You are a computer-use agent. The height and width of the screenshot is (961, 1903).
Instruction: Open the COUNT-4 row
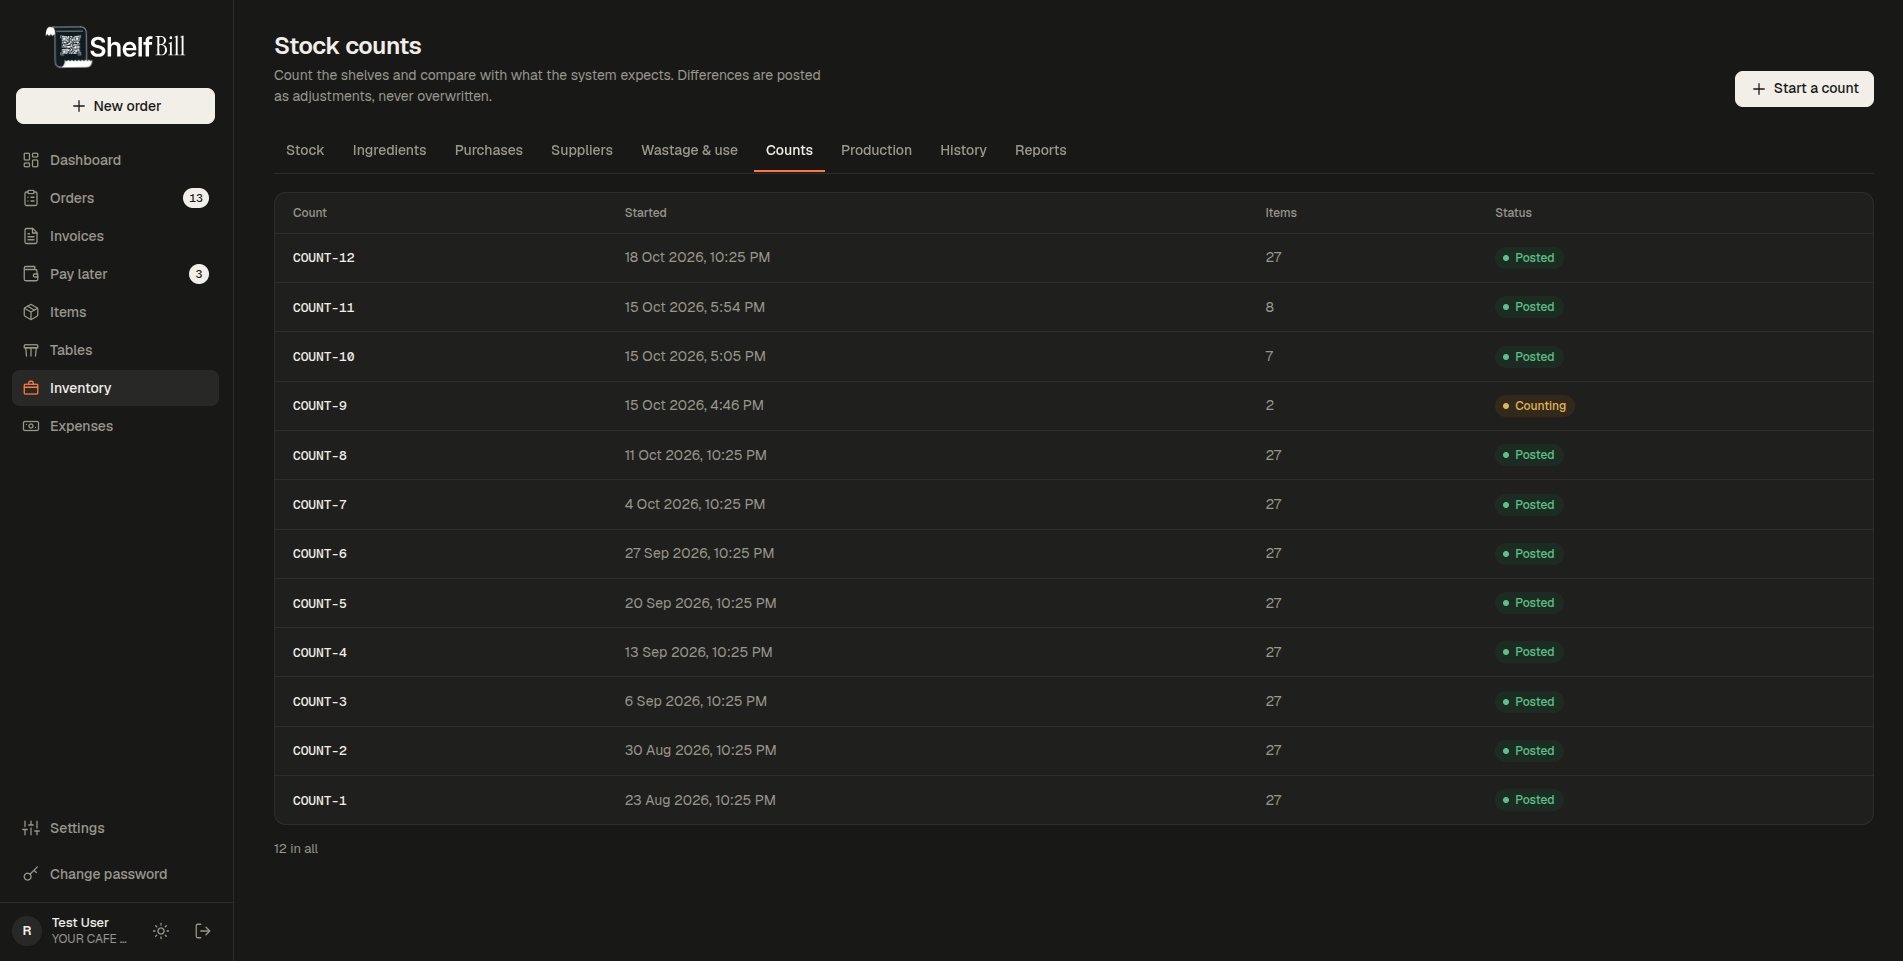[x=1073, y=652]
